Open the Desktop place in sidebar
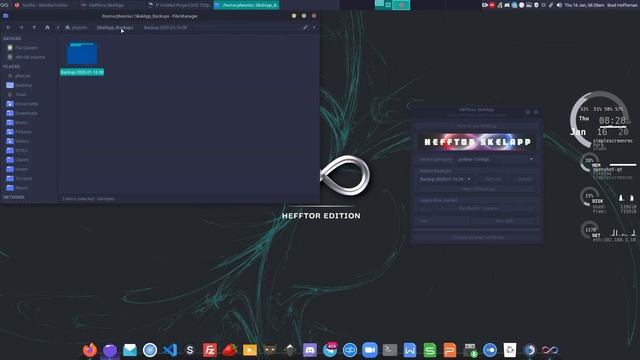The image size is (640, 360). 24,85
